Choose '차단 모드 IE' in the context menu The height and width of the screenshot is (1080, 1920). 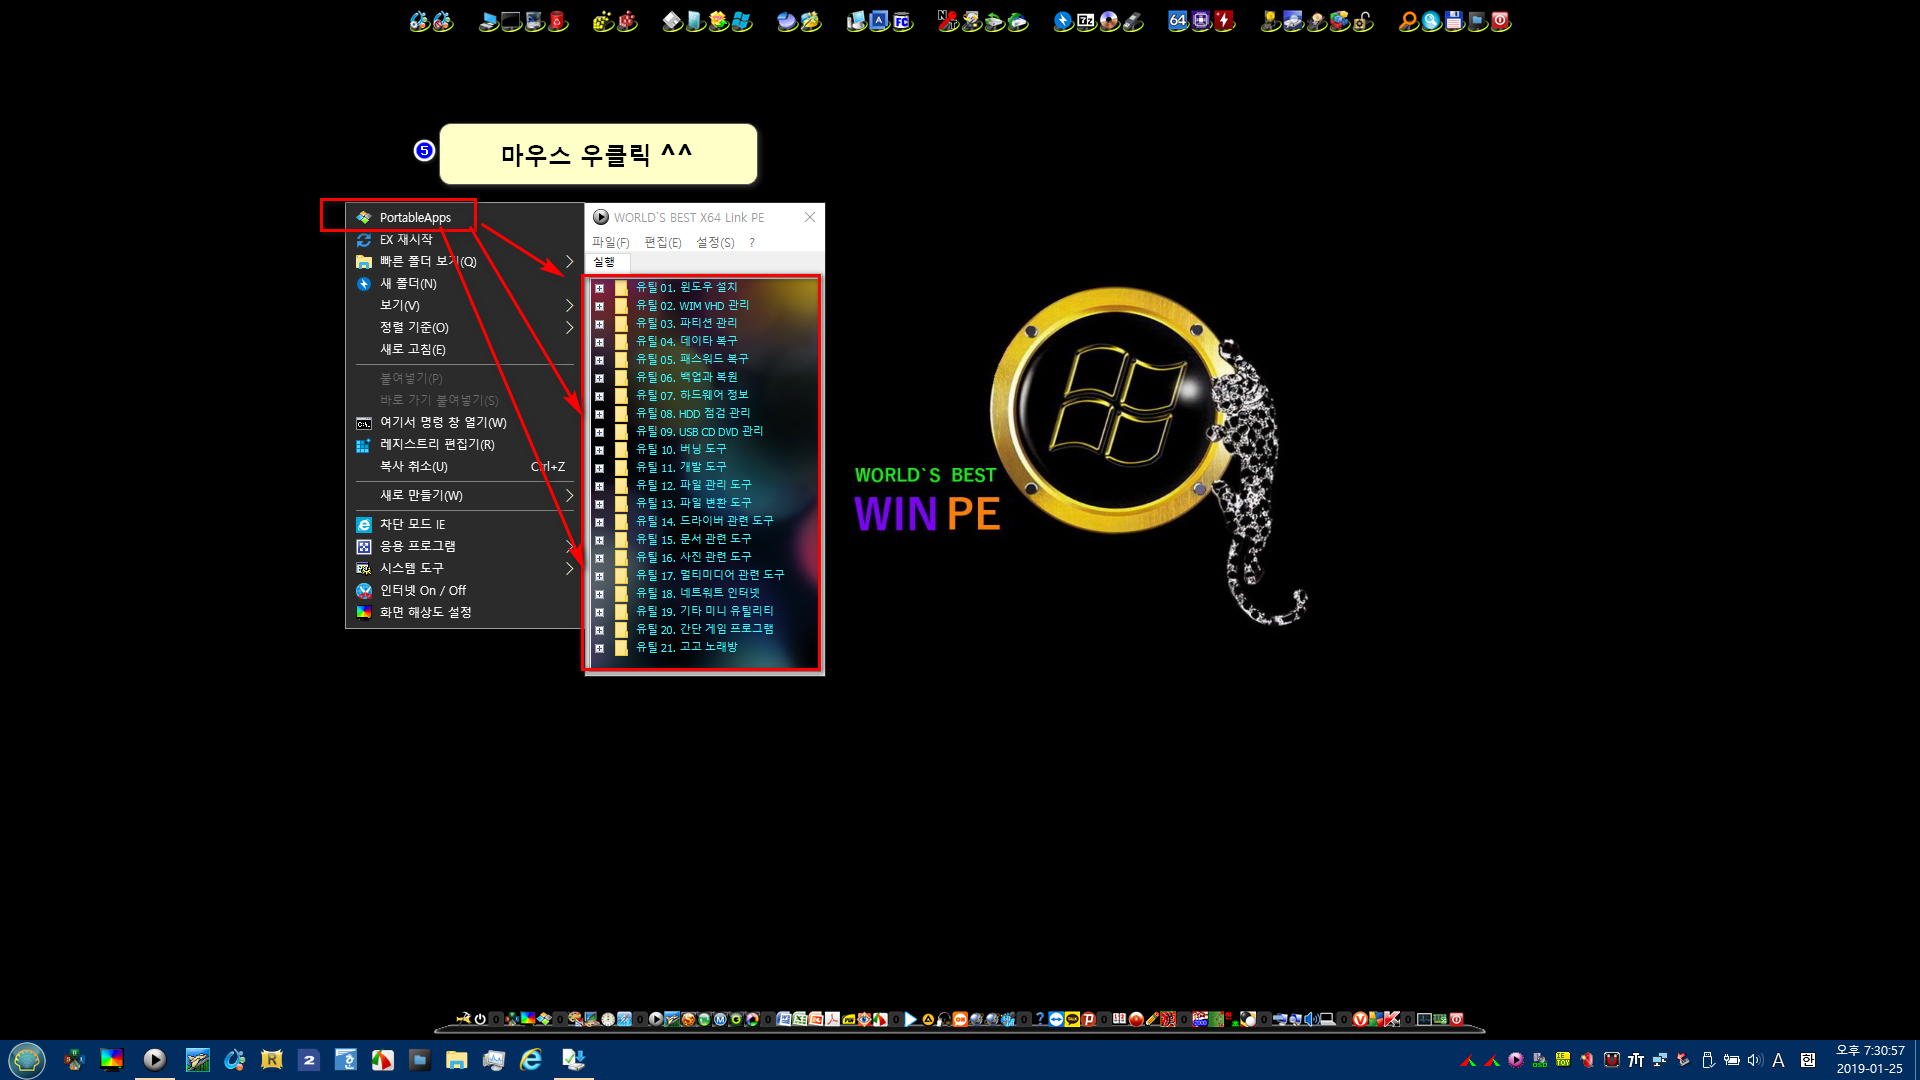[x=464, y=524]
